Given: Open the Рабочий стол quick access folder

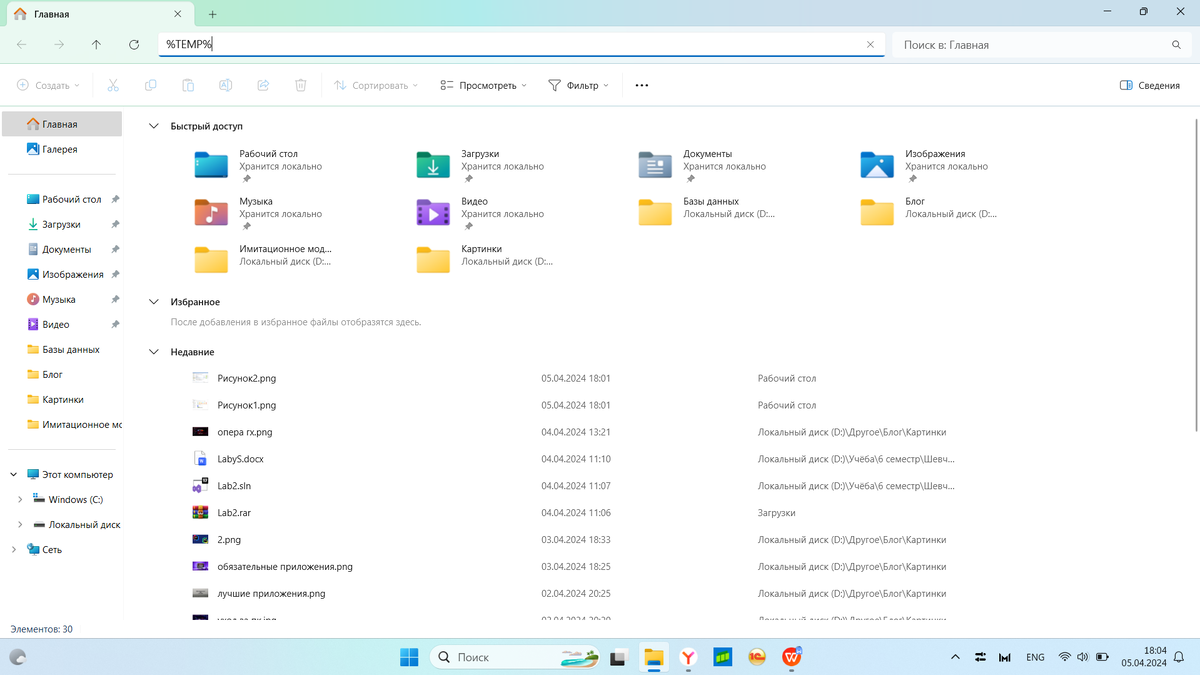Looking at the screenshot, I should 260,165.
